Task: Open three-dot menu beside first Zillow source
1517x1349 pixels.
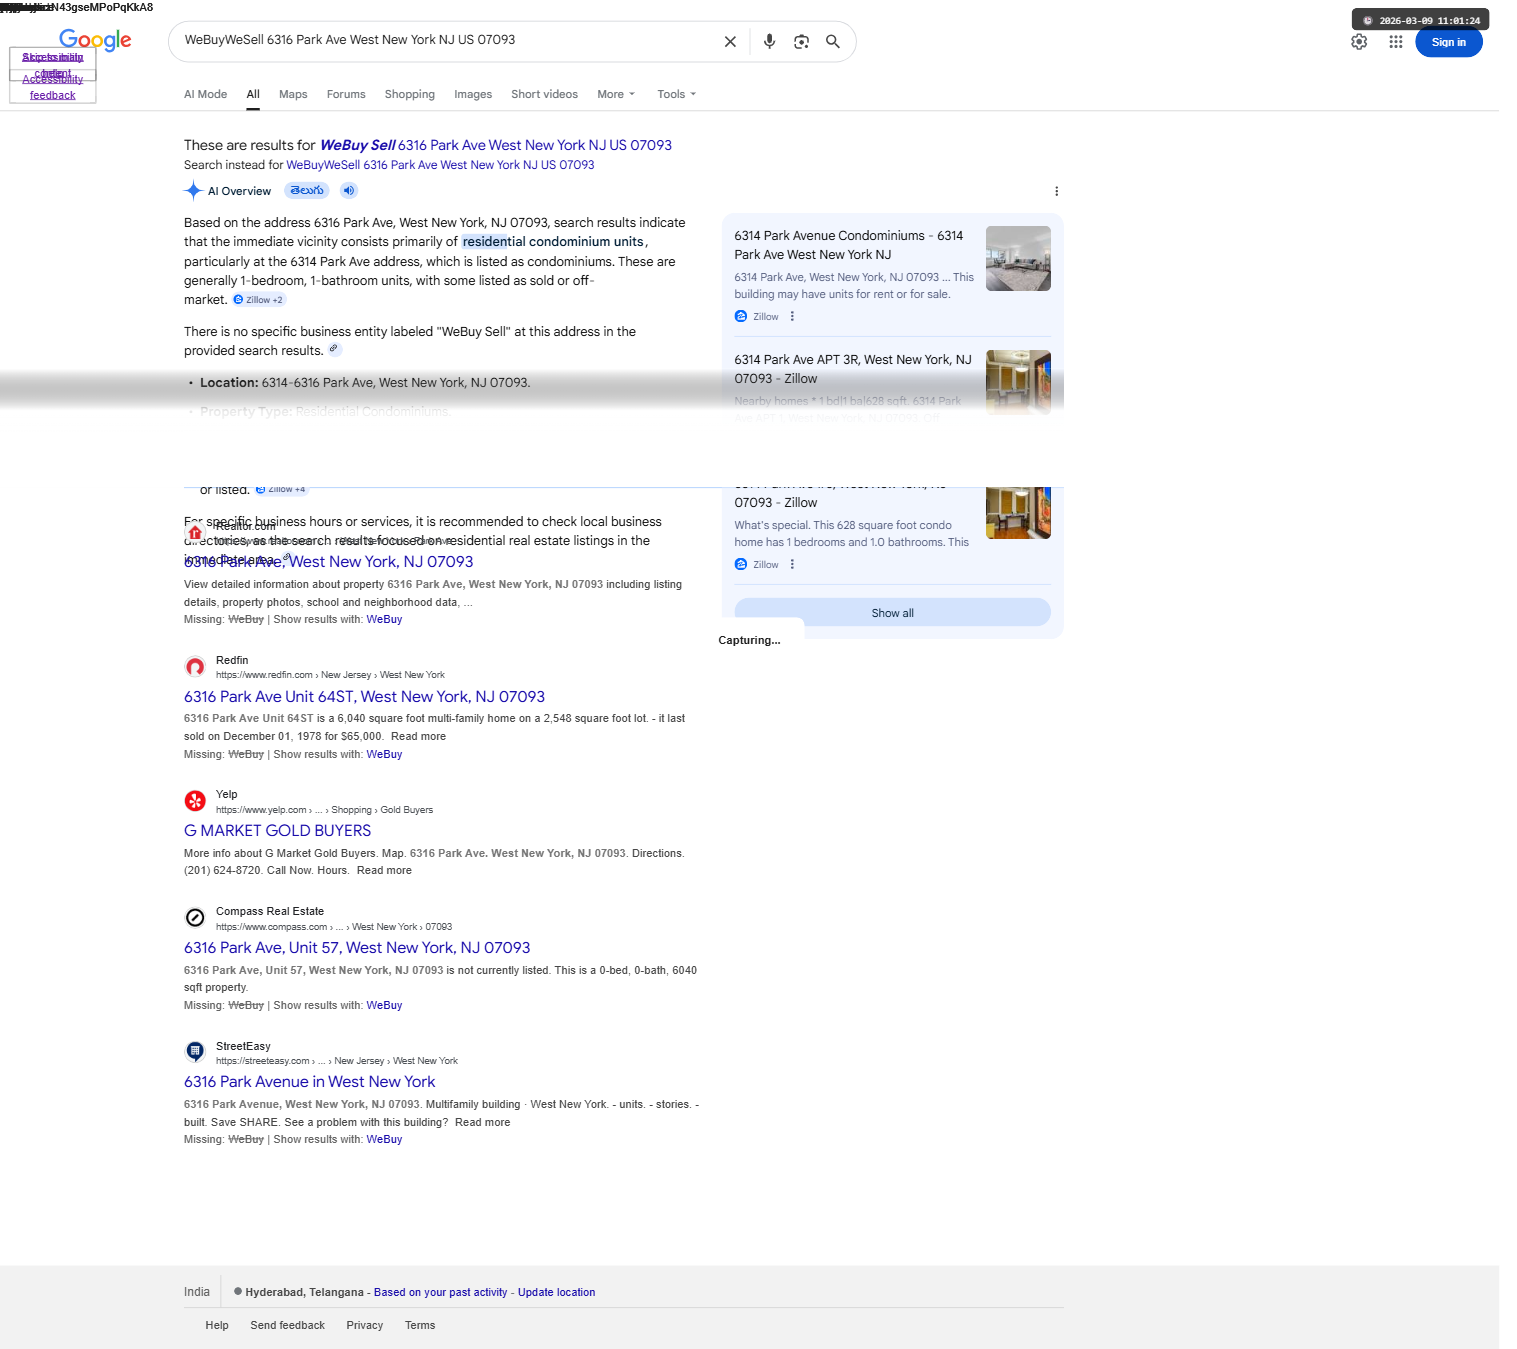Action: click(x=792, y=316)
